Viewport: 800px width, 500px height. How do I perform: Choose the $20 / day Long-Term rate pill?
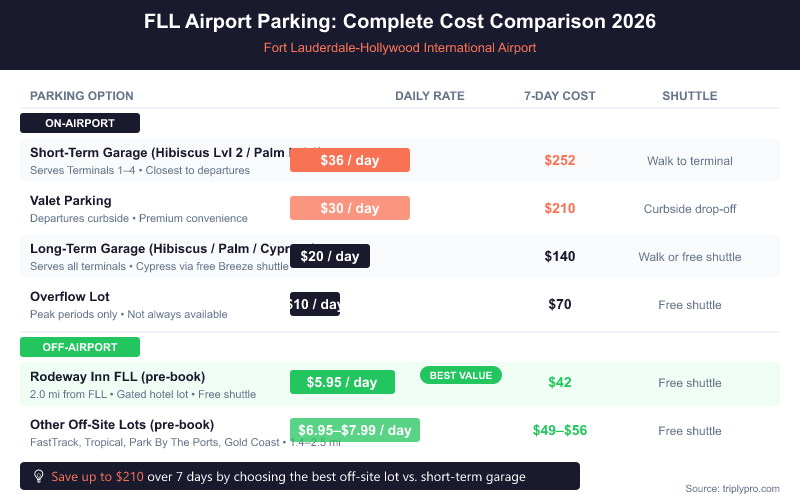tap(330, 256)
